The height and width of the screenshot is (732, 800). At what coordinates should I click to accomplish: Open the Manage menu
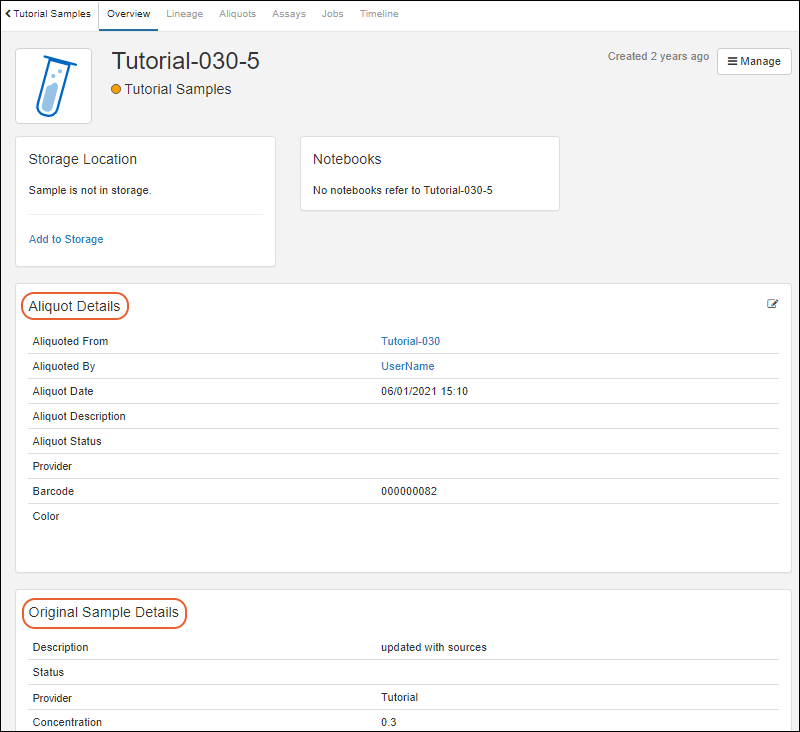pos(754,61)
